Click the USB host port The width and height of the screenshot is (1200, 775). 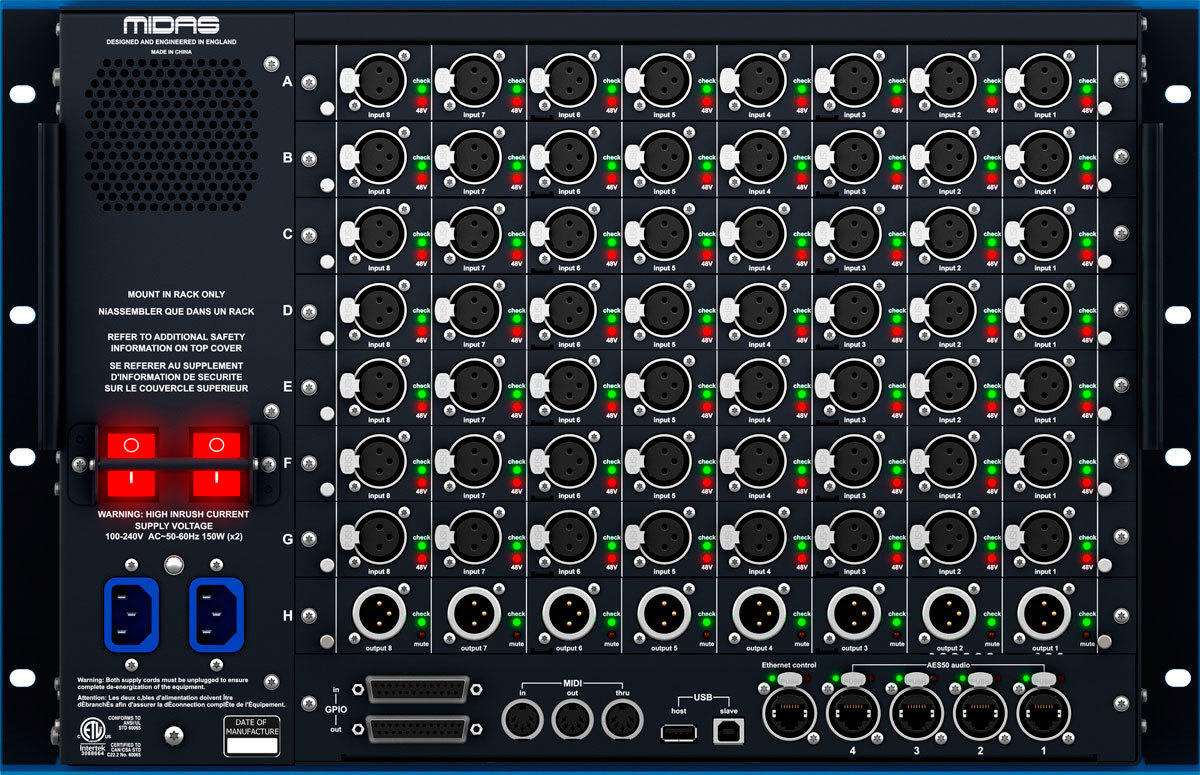[x=679, y=733]
